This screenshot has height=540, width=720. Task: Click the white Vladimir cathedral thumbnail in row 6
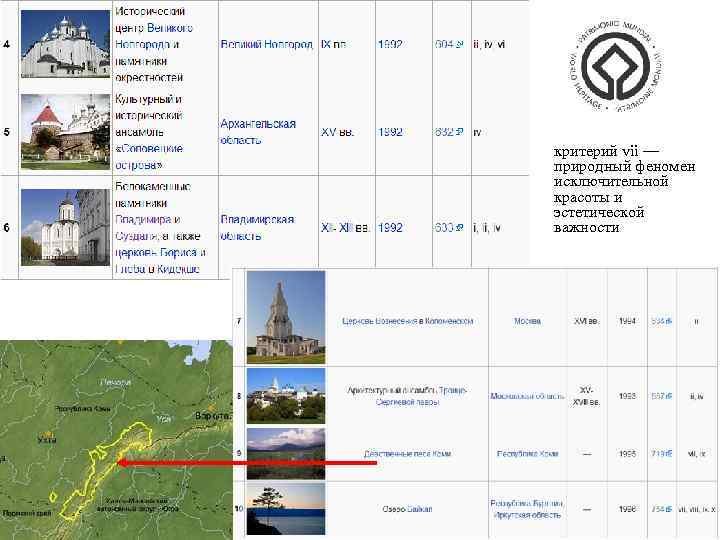coord(66,228)
